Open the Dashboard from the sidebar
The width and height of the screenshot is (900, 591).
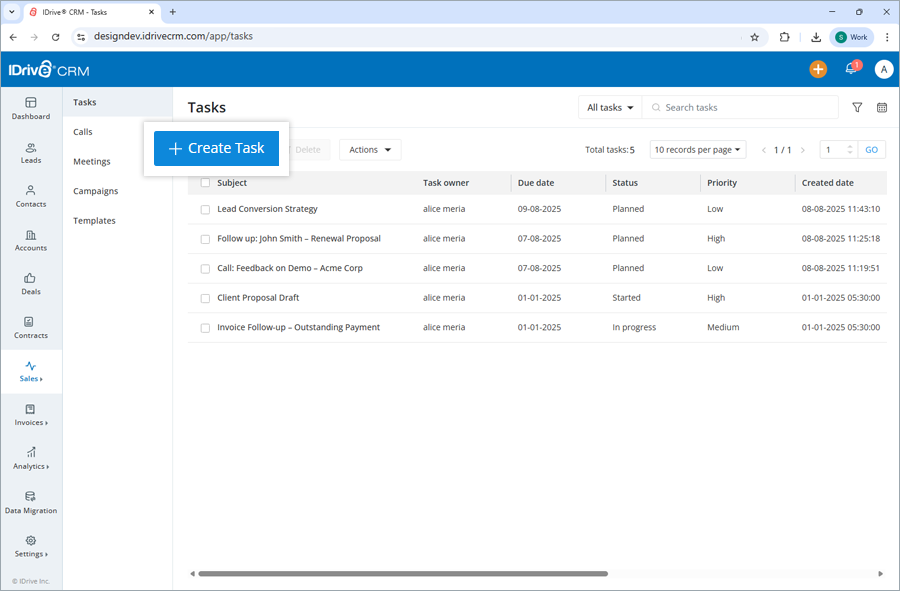coord(31,110)
